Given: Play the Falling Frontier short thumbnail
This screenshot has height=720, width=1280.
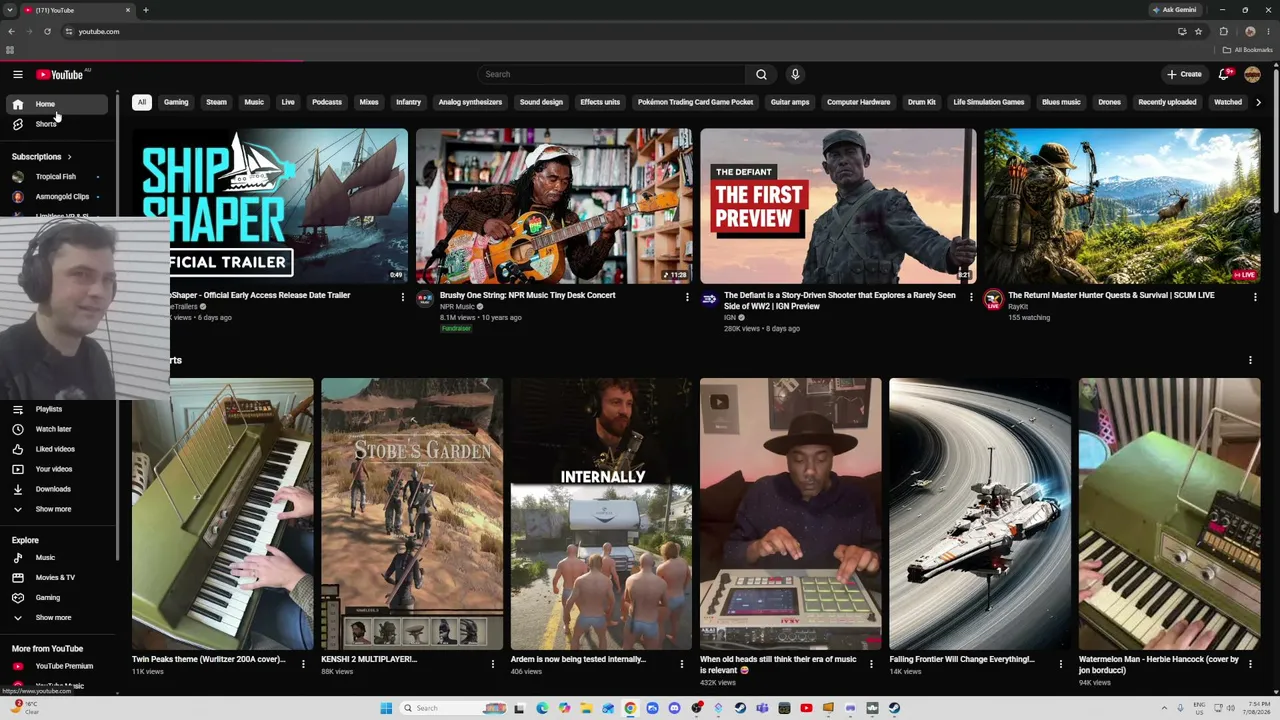Looking at the screenshot, I should (x=980, y=514).
